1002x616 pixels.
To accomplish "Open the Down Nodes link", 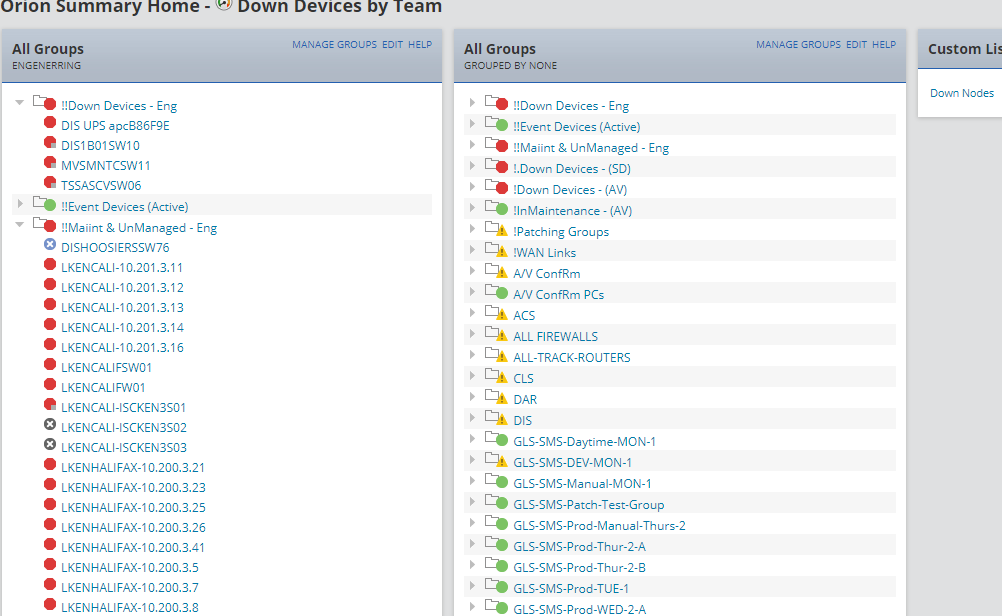I will (962, 93).
